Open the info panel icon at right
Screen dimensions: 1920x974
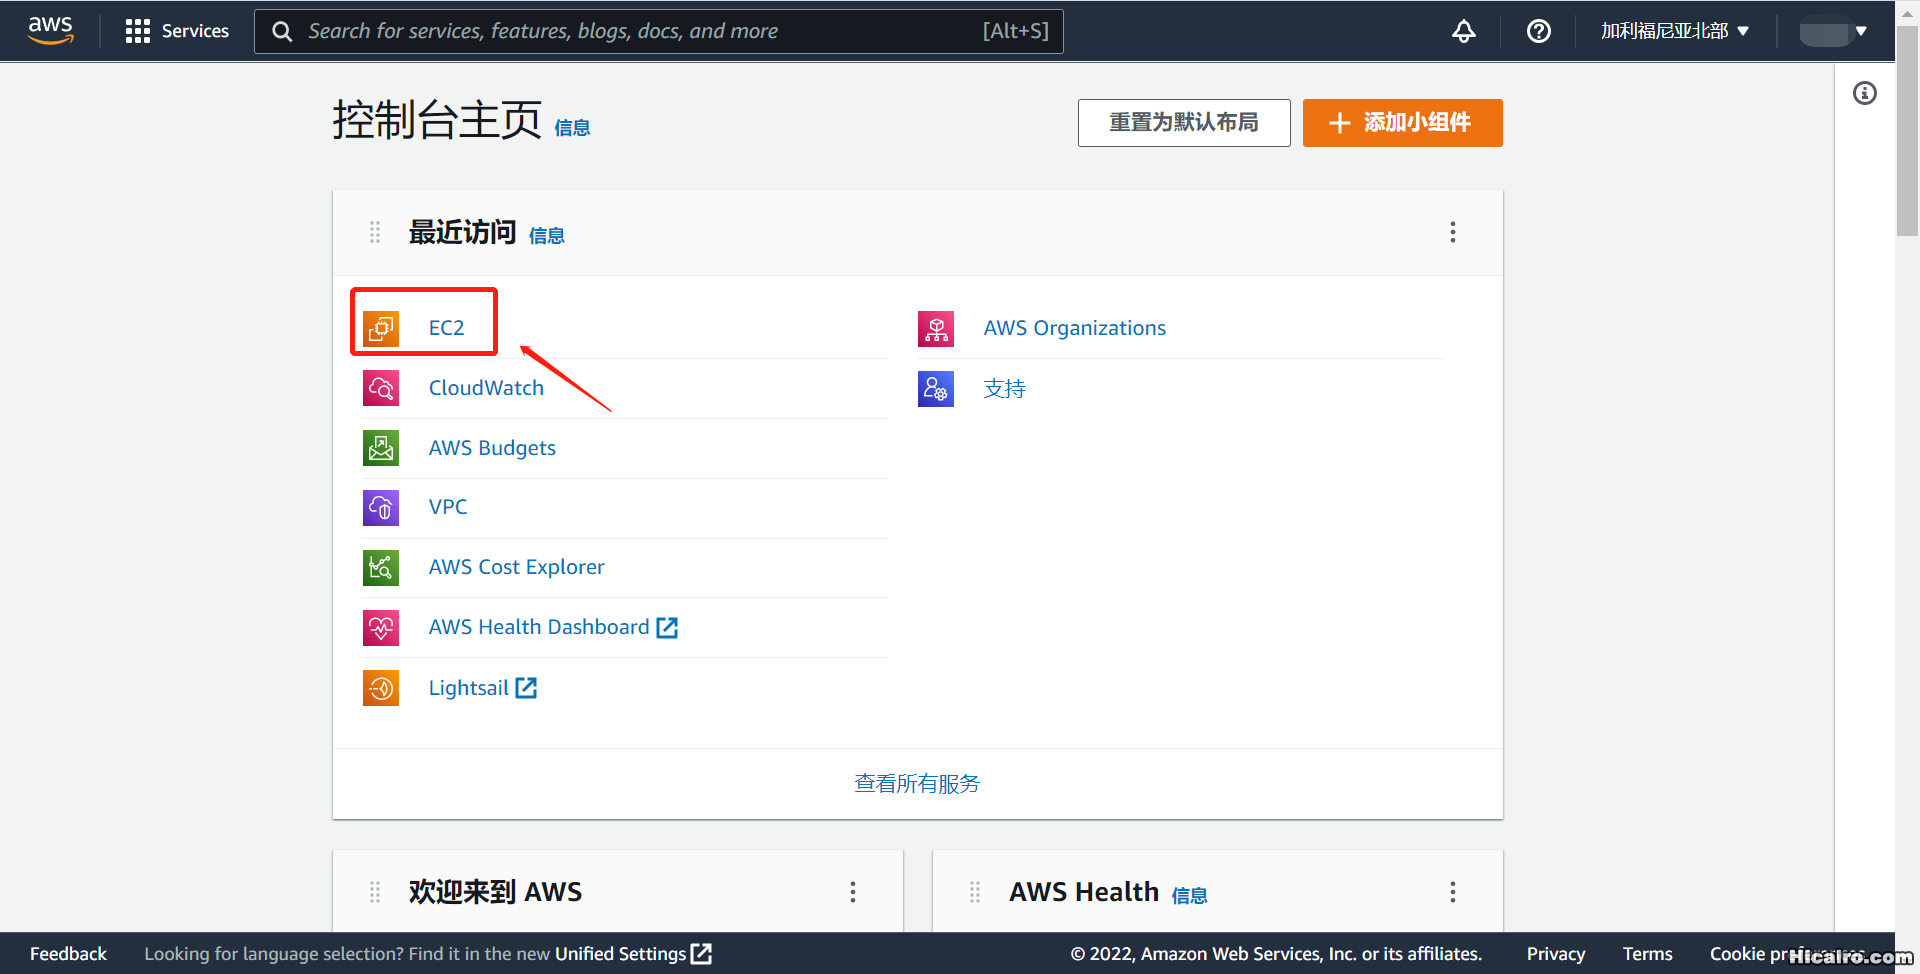(1865, 93)
